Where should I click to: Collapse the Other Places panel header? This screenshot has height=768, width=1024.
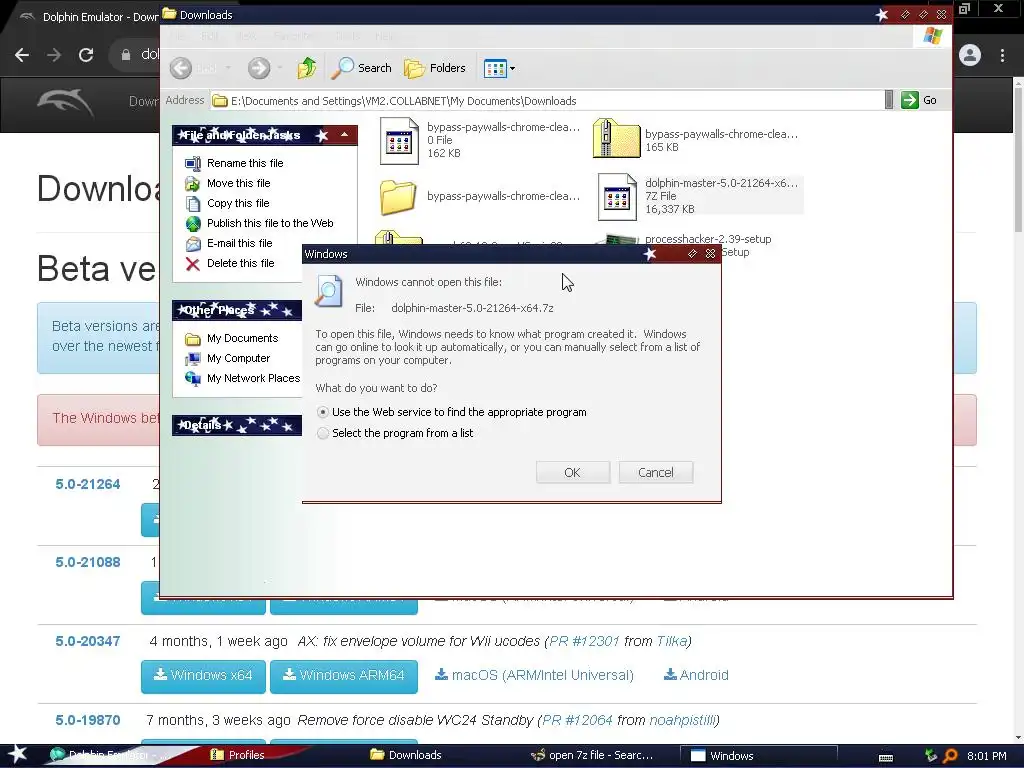pyautogui.click(x=236, y=310)
